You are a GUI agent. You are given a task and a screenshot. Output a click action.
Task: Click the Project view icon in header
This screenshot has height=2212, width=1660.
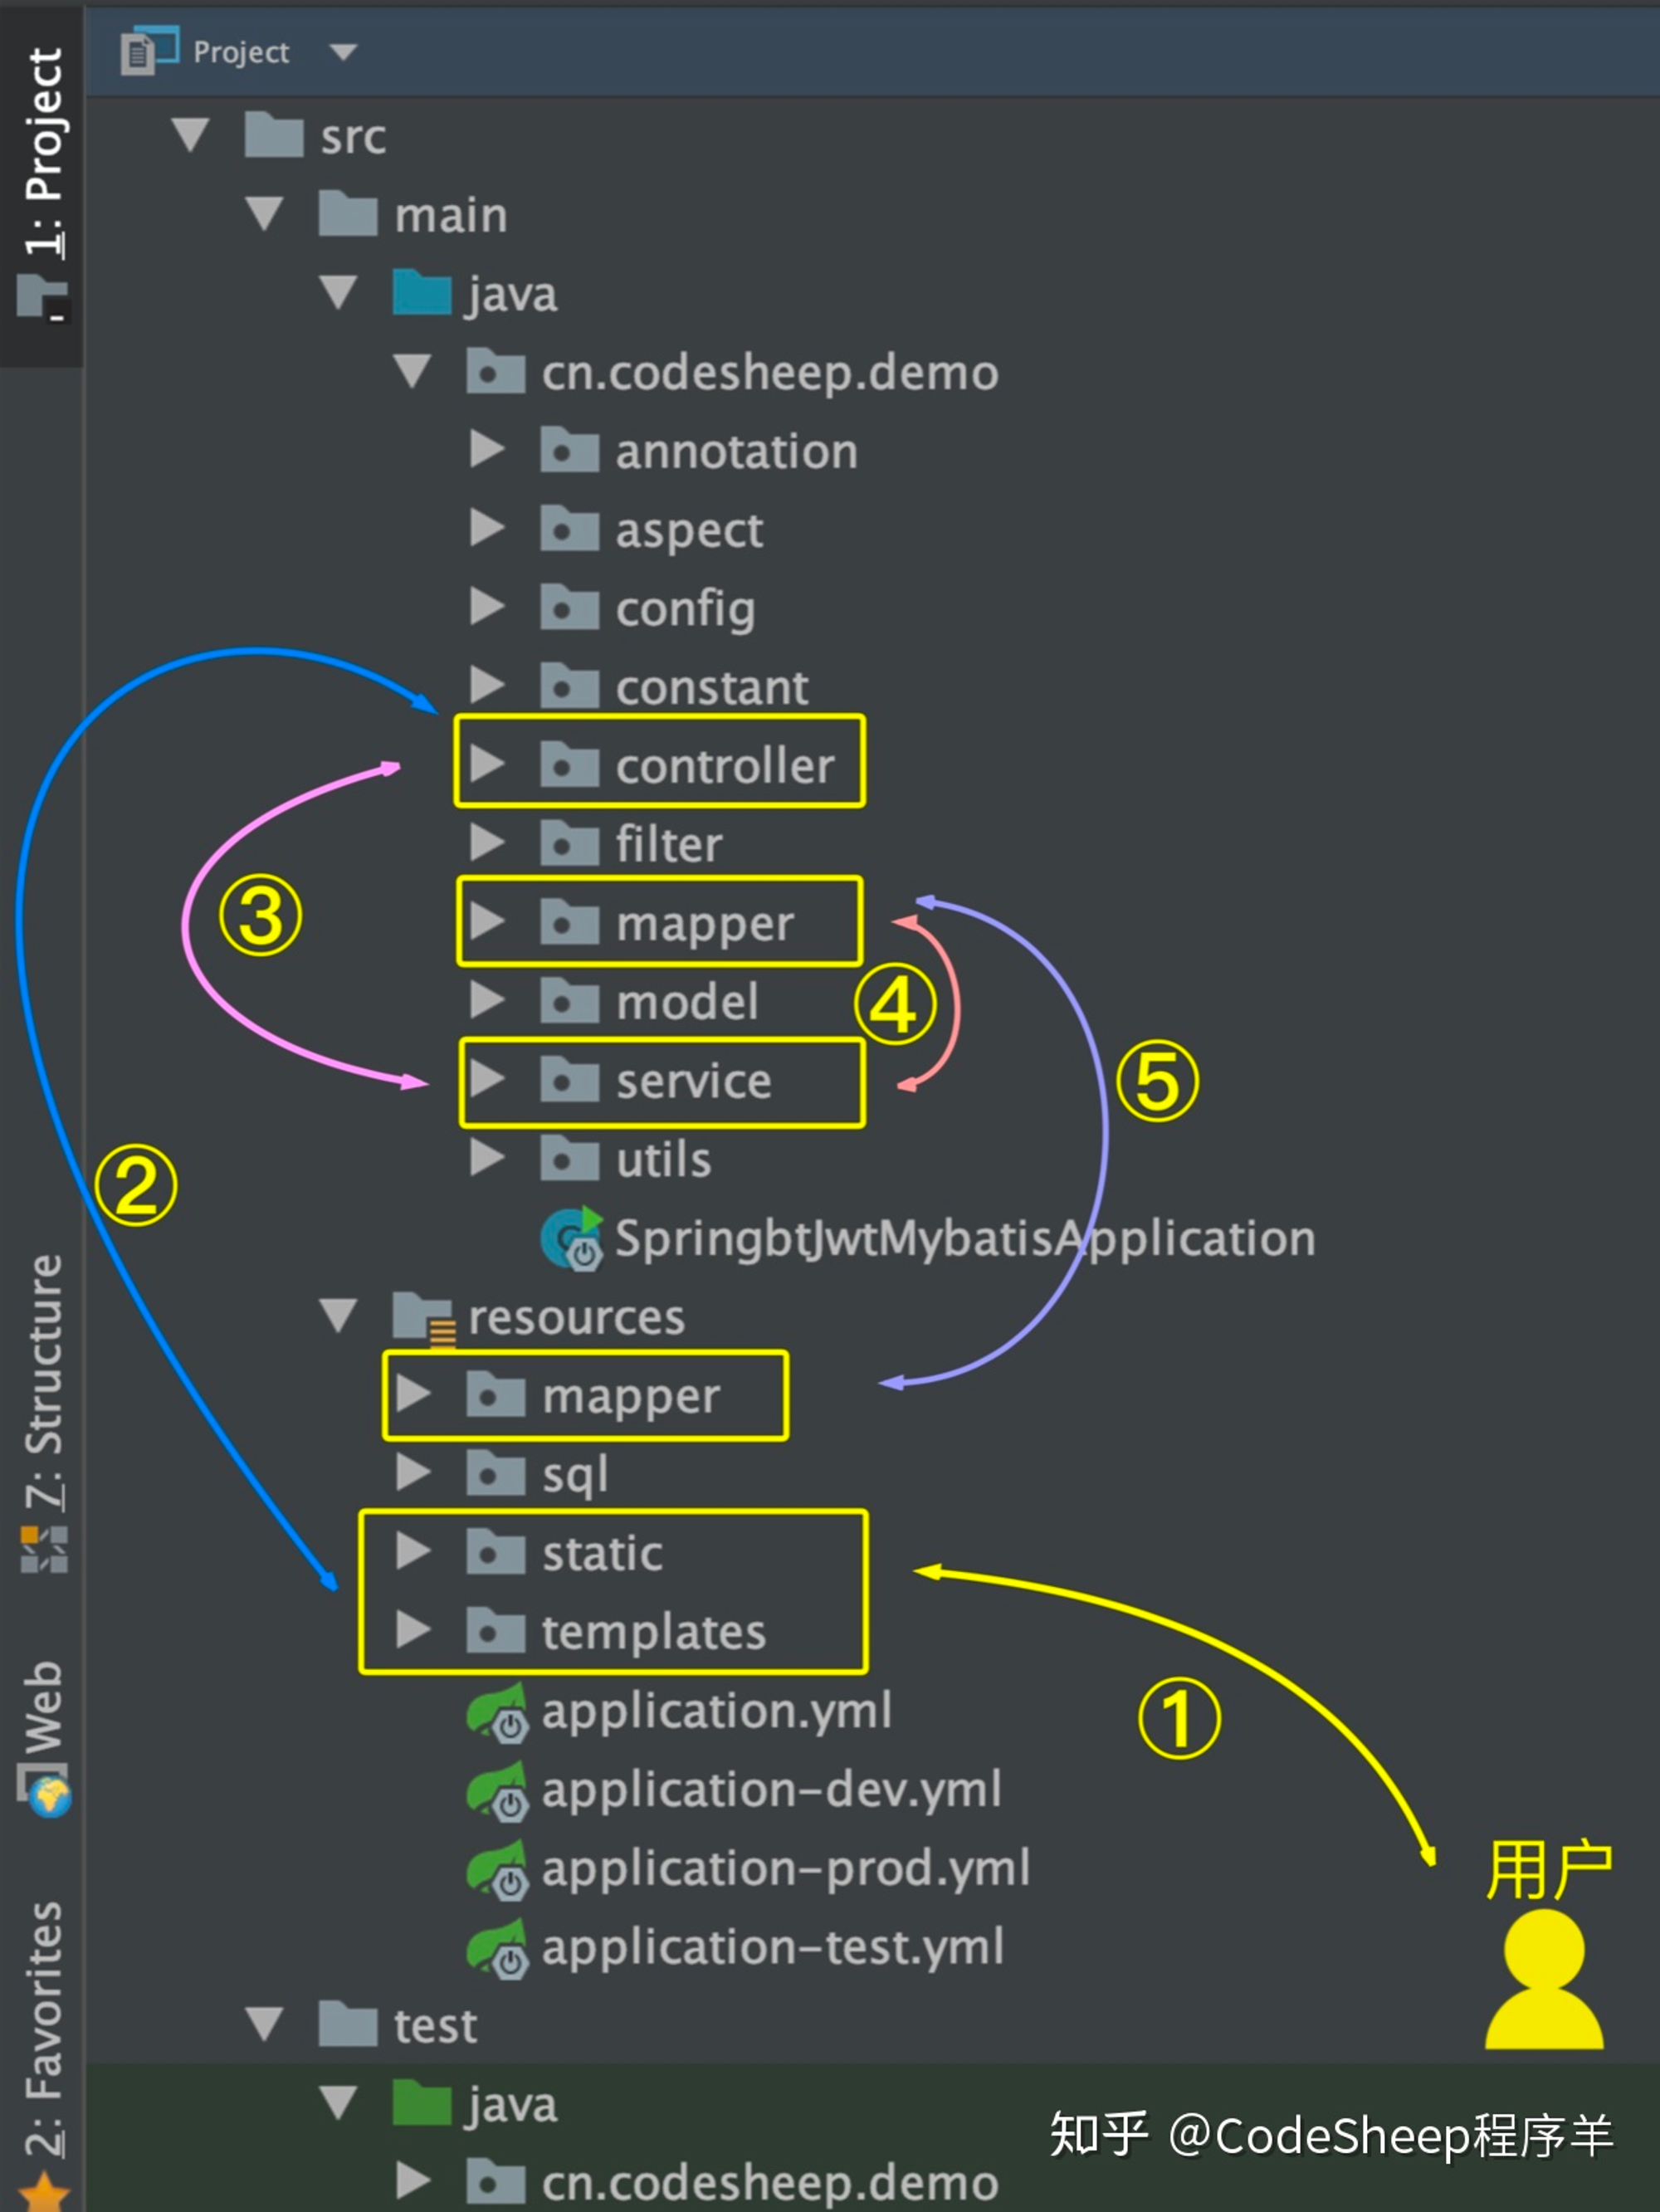pyautogui.click(x=149, y=50)
